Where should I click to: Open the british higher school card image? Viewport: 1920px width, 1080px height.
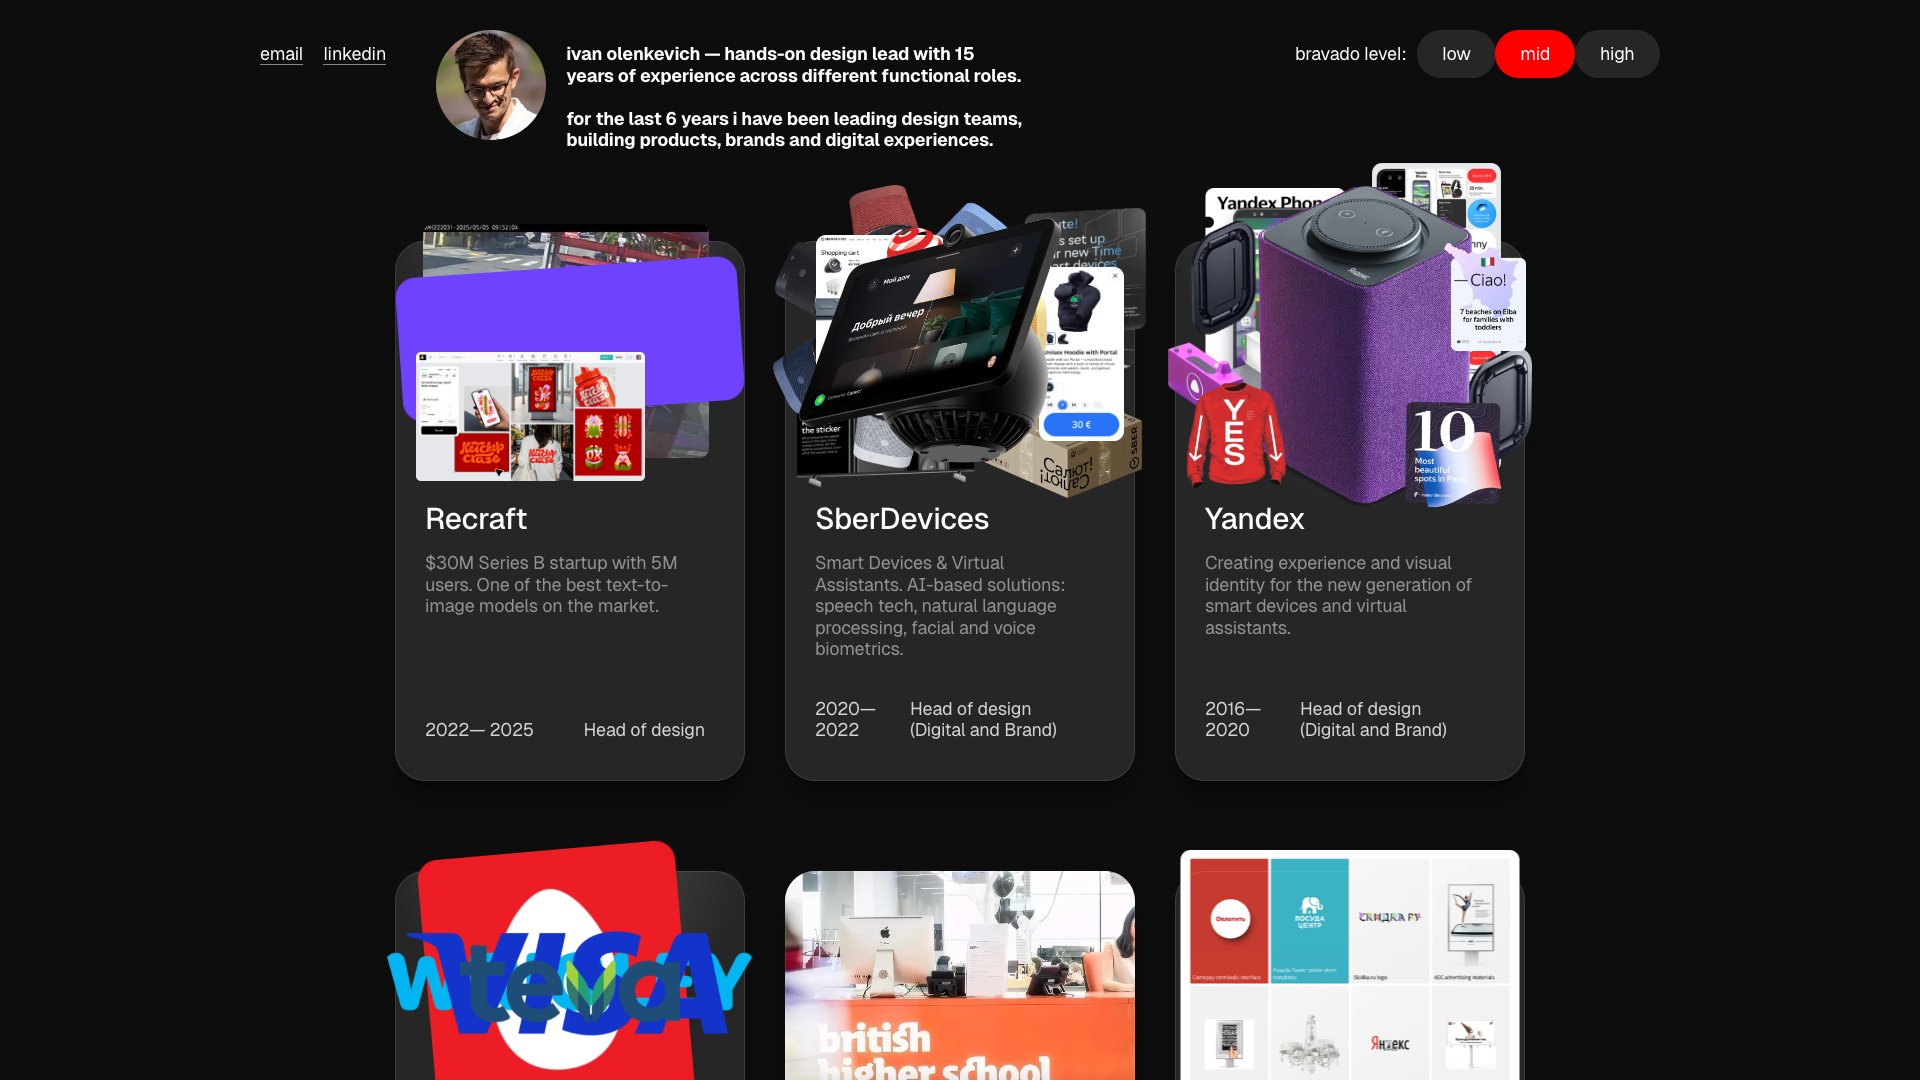960,975
